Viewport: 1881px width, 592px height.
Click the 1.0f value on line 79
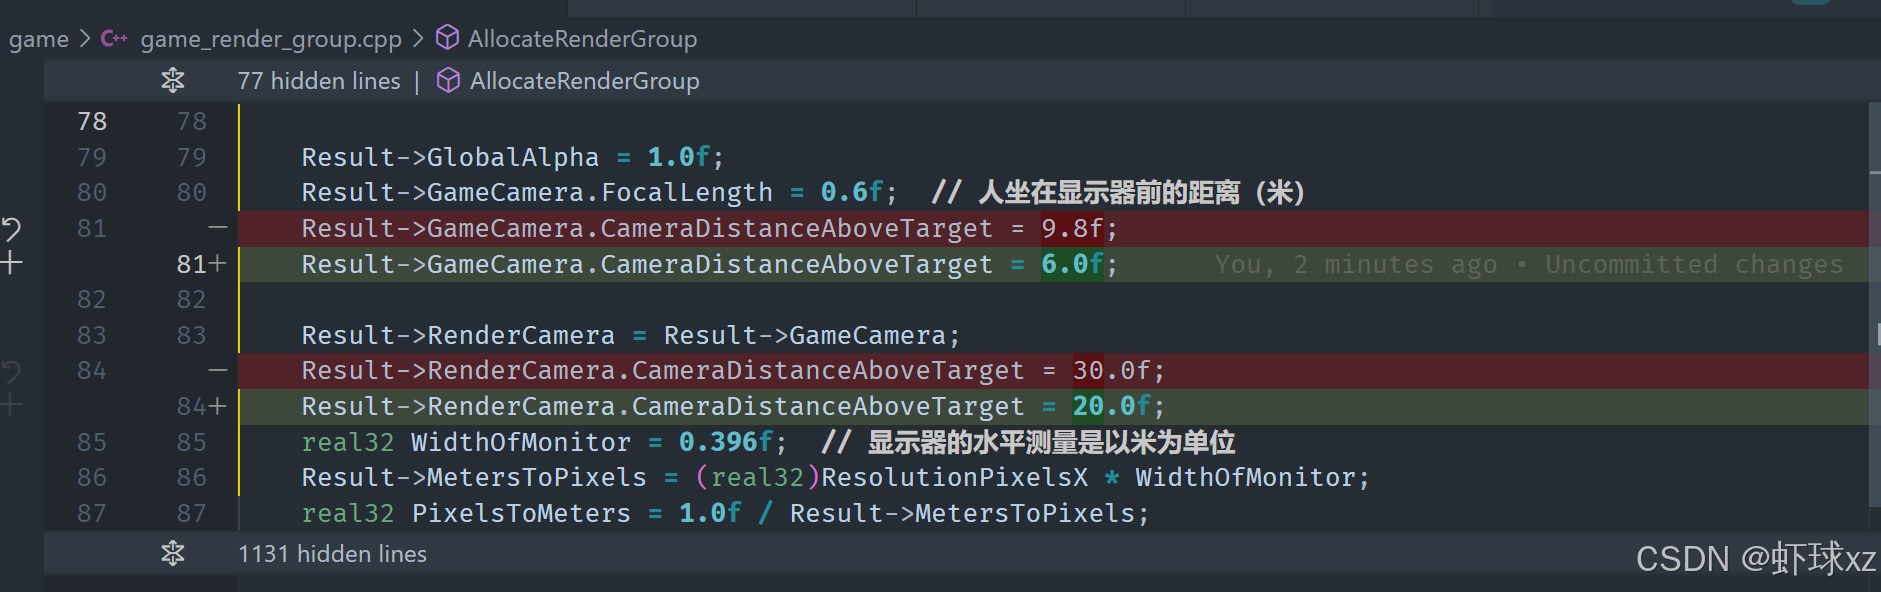(678, 157)
